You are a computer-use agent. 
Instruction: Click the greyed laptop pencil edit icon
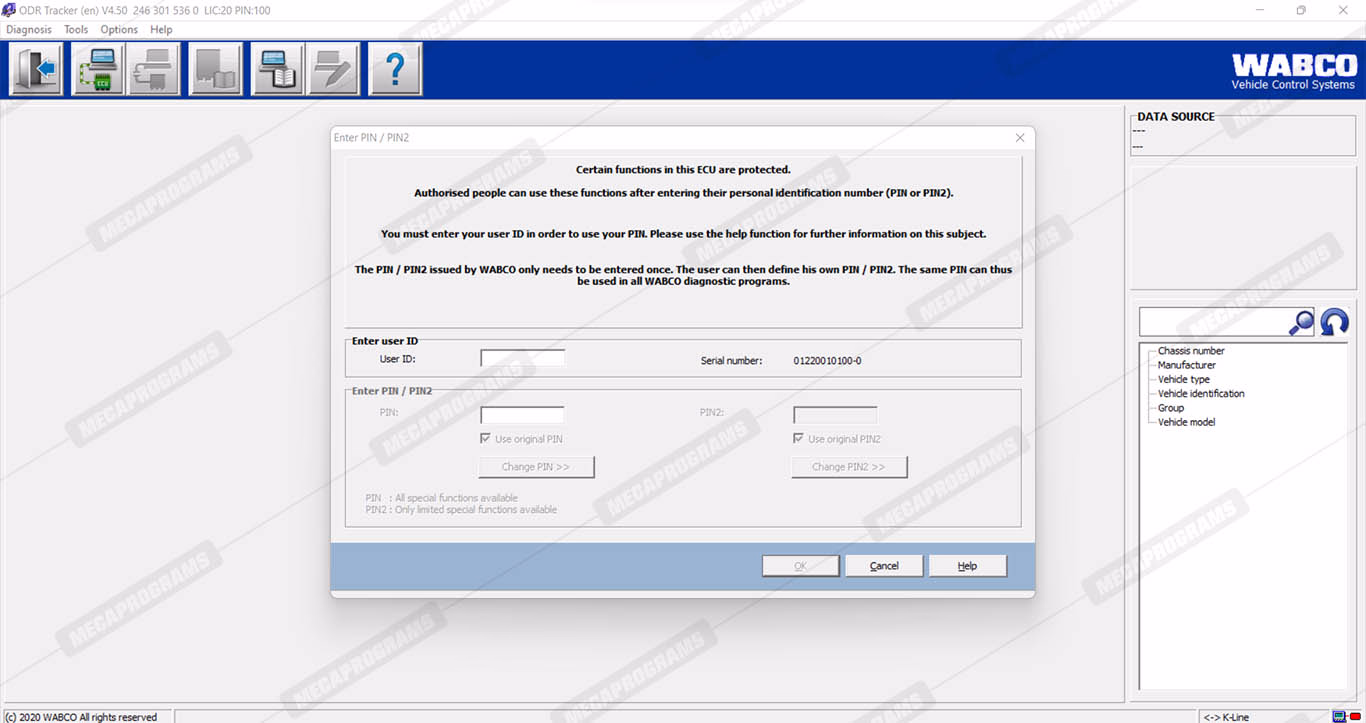point(333,69)
